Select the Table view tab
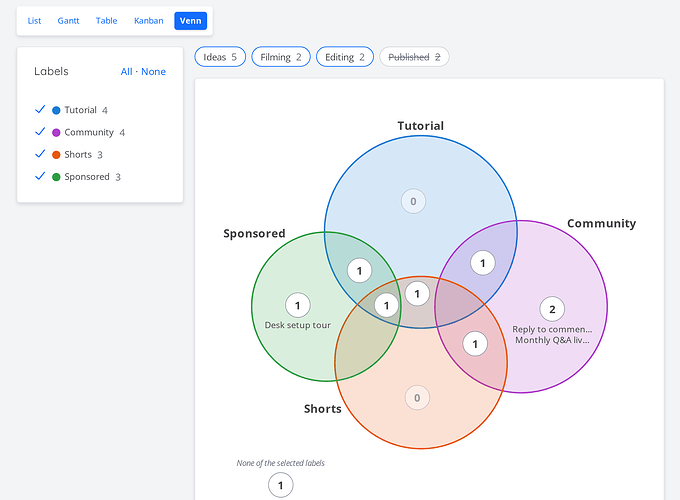This screenshot has height=500, width=680. [106, 21]
